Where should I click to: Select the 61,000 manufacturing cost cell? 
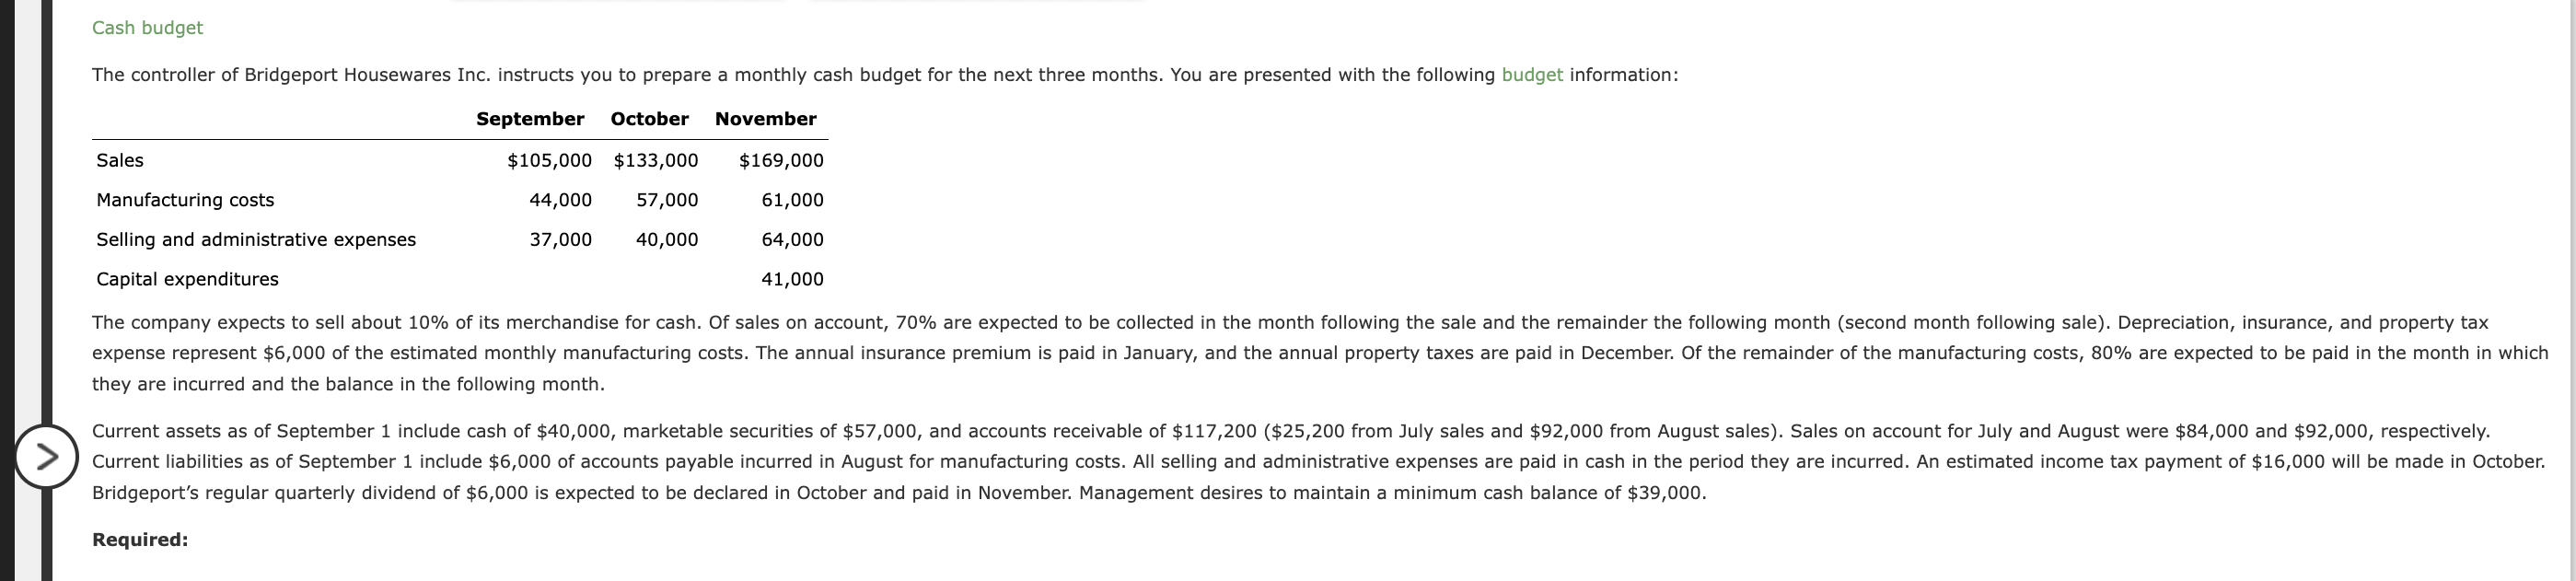tap(792, 200)
